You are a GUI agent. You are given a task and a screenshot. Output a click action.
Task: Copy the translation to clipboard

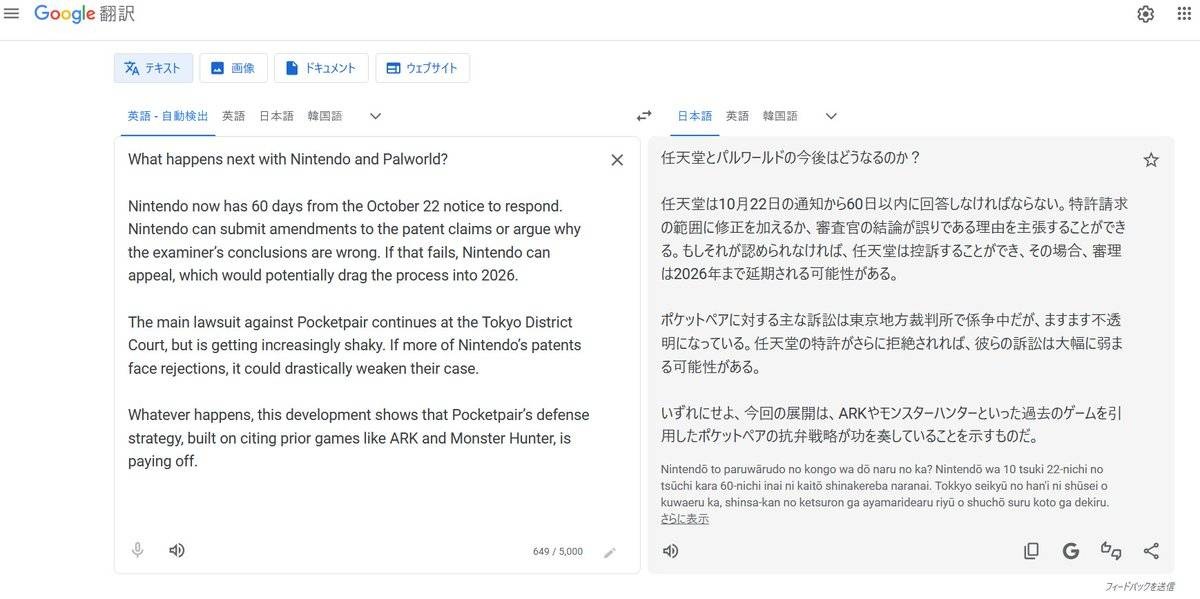(x=1031, y=551)
